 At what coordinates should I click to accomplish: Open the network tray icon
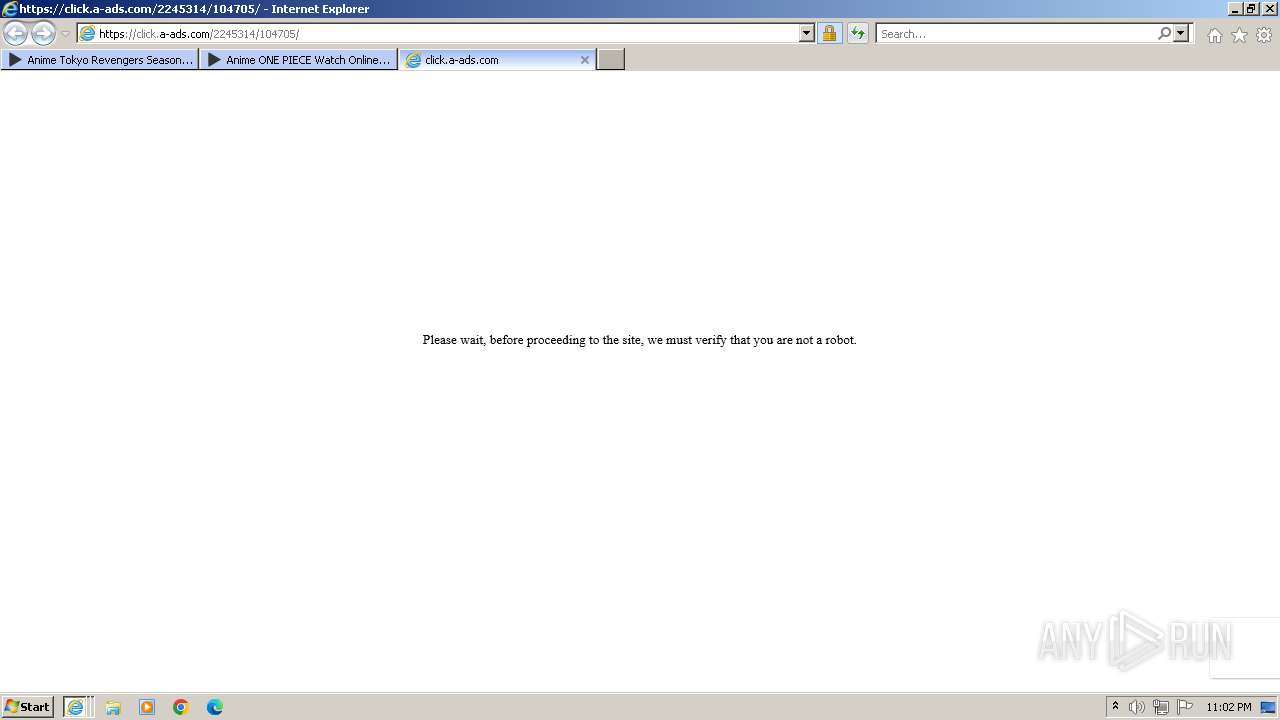coord(1161,707)
